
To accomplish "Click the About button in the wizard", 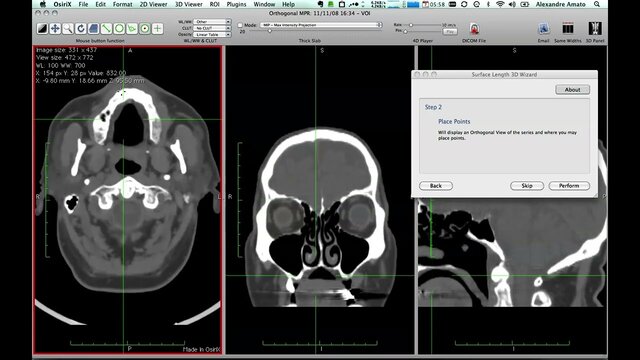I will pyautogui.click(x=572, y=90).
